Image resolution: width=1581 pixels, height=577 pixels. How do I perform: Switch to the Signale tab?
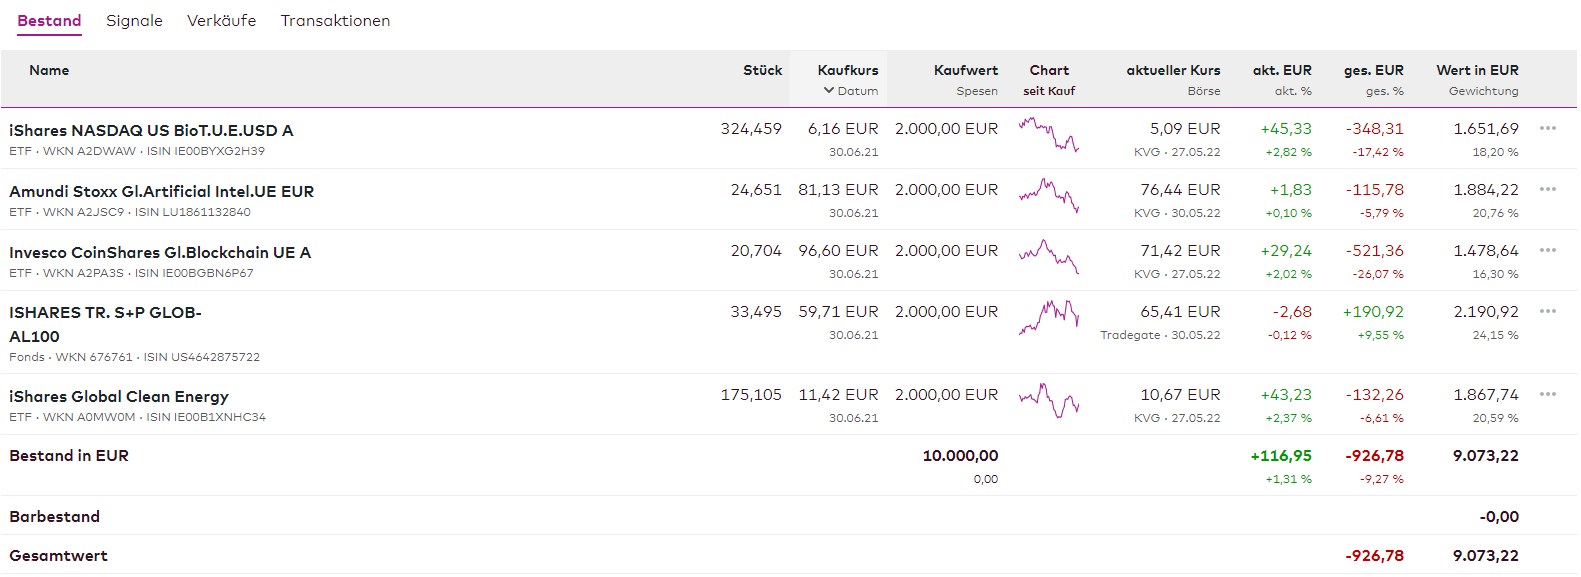134,21
